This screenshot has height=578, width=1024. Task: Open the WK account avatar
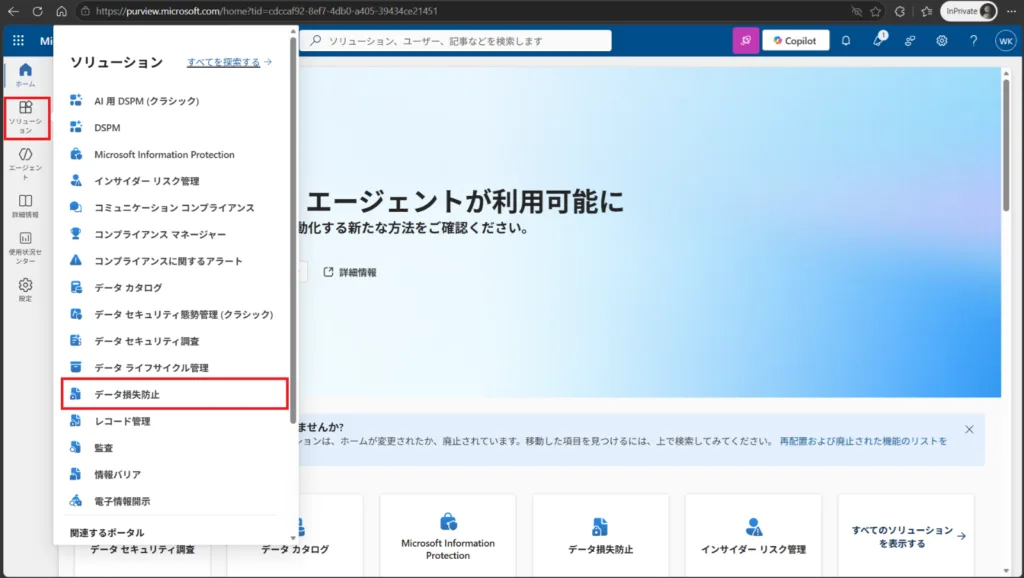pyautogui.click(x=1006, y=40)
